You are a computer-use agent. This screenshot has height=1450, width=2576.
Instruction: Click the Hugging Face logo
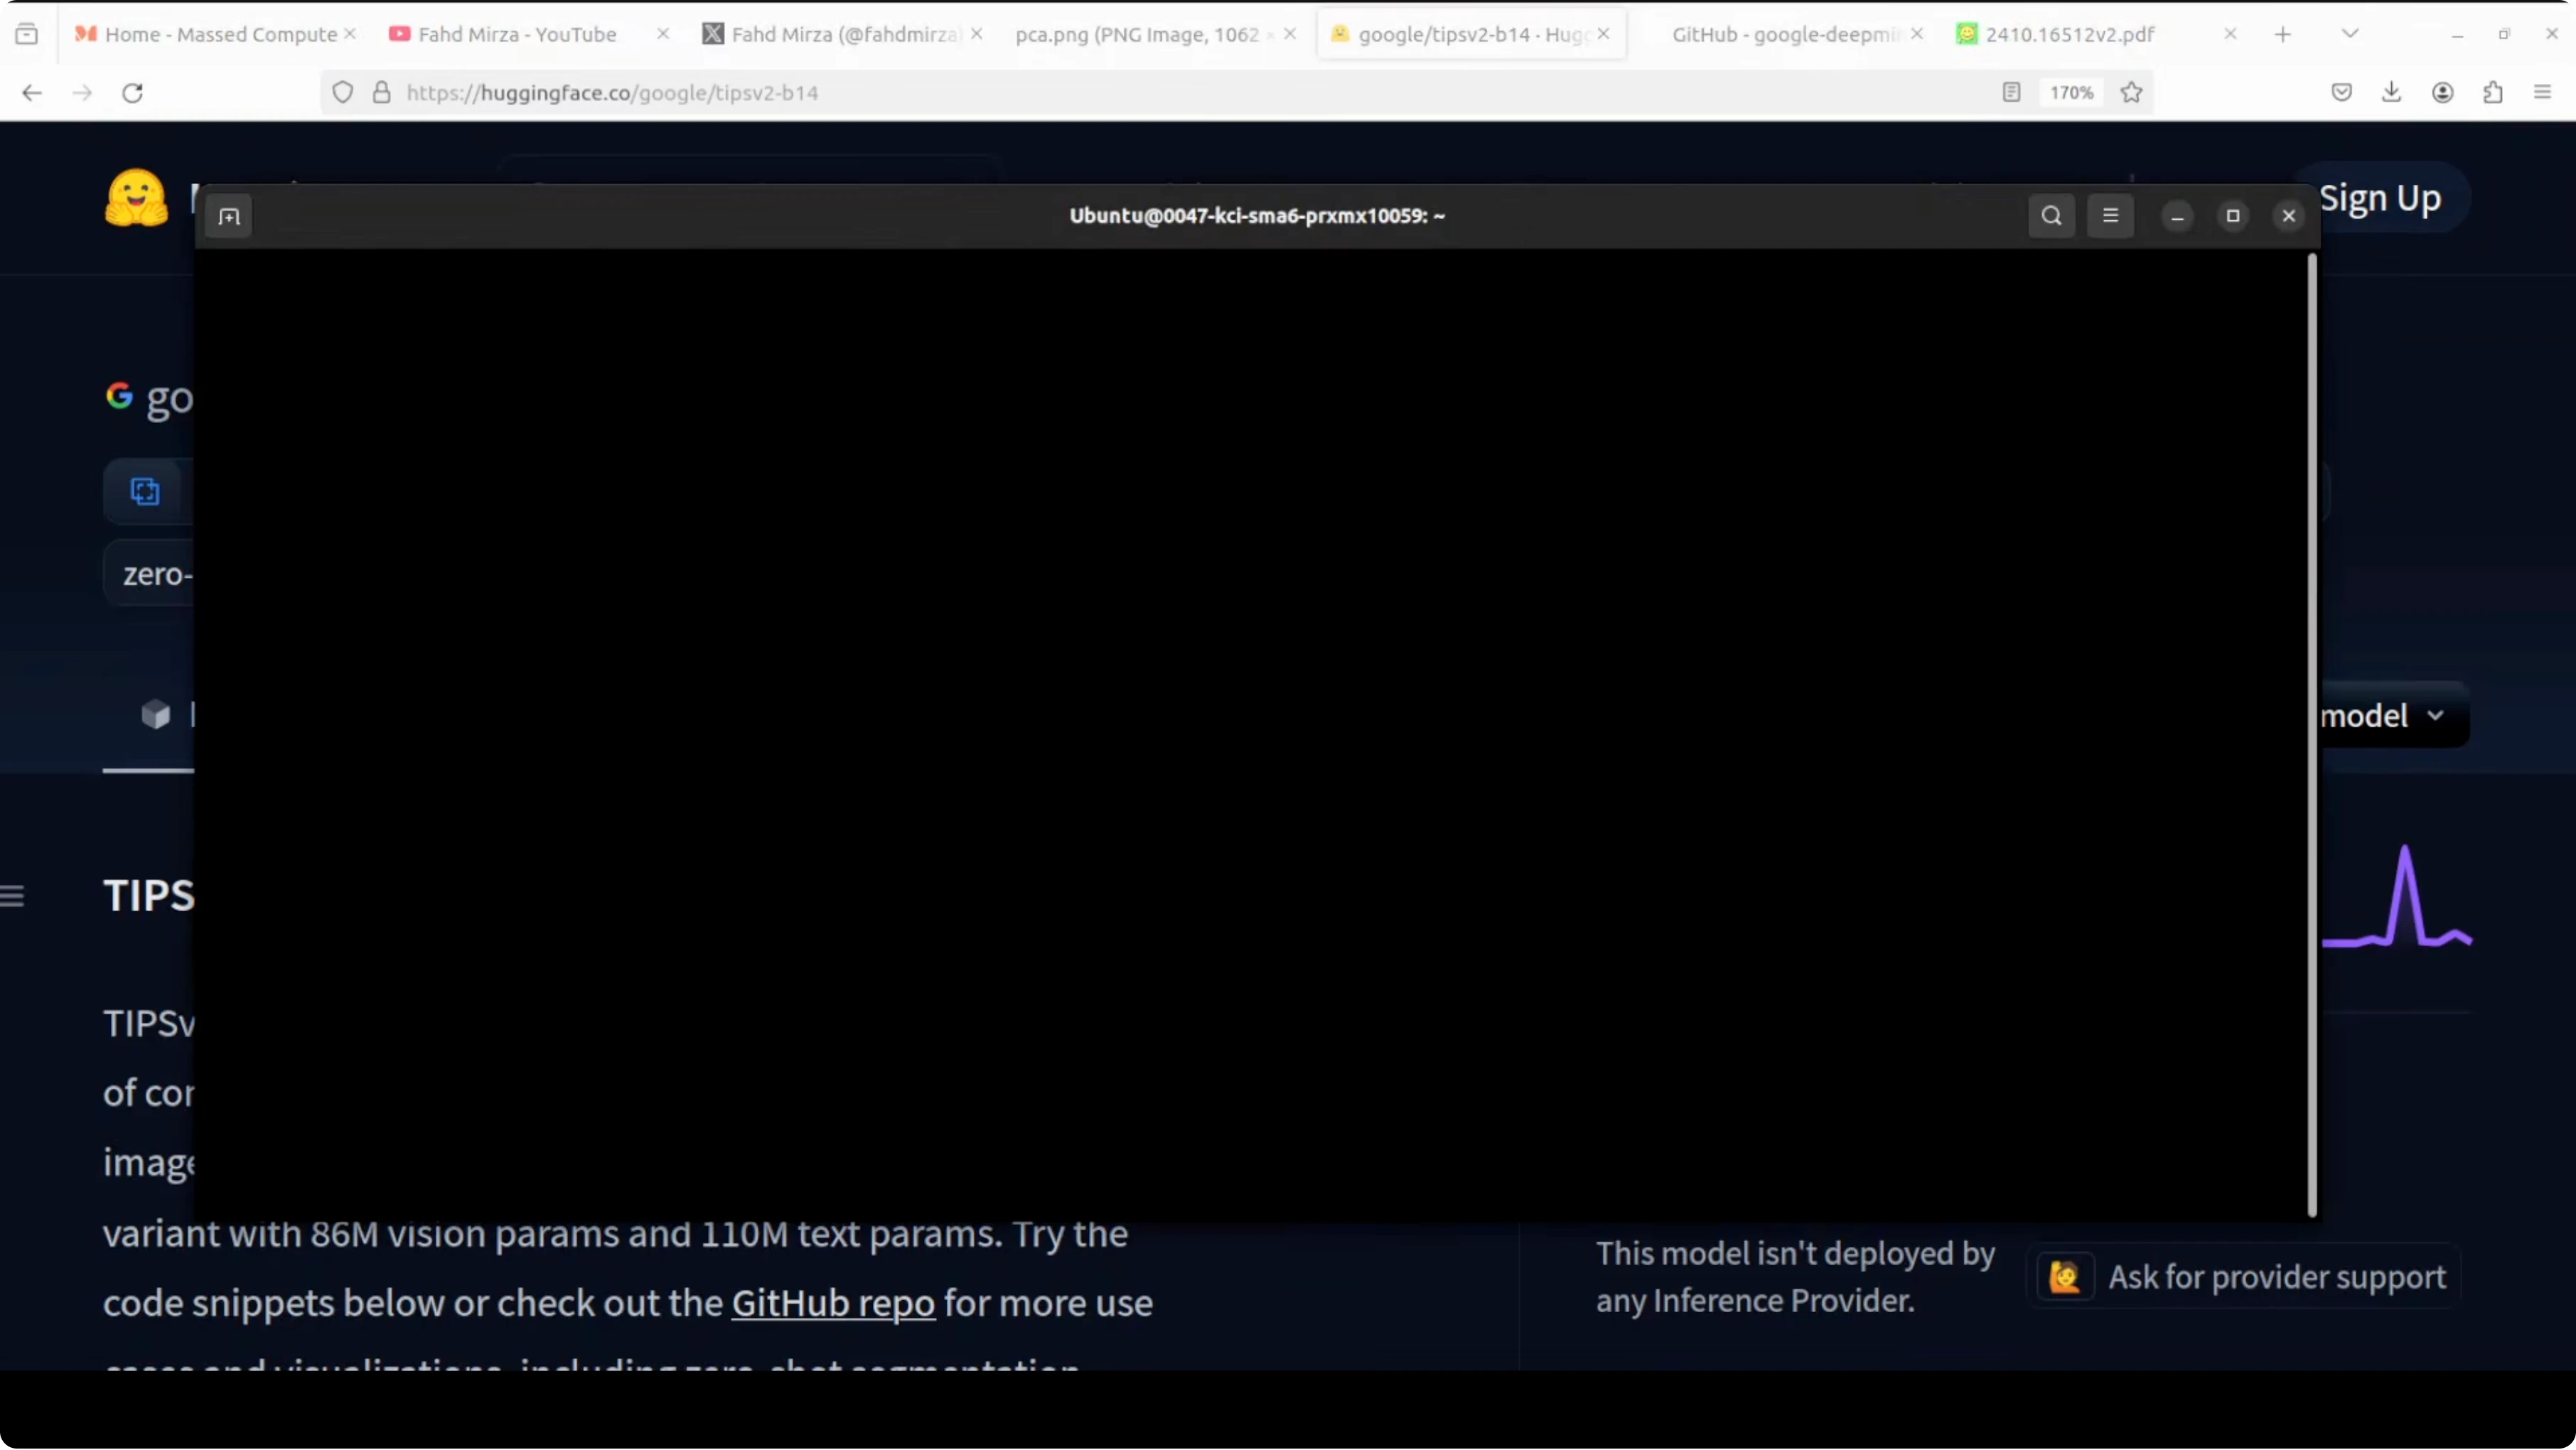point(137,198)
